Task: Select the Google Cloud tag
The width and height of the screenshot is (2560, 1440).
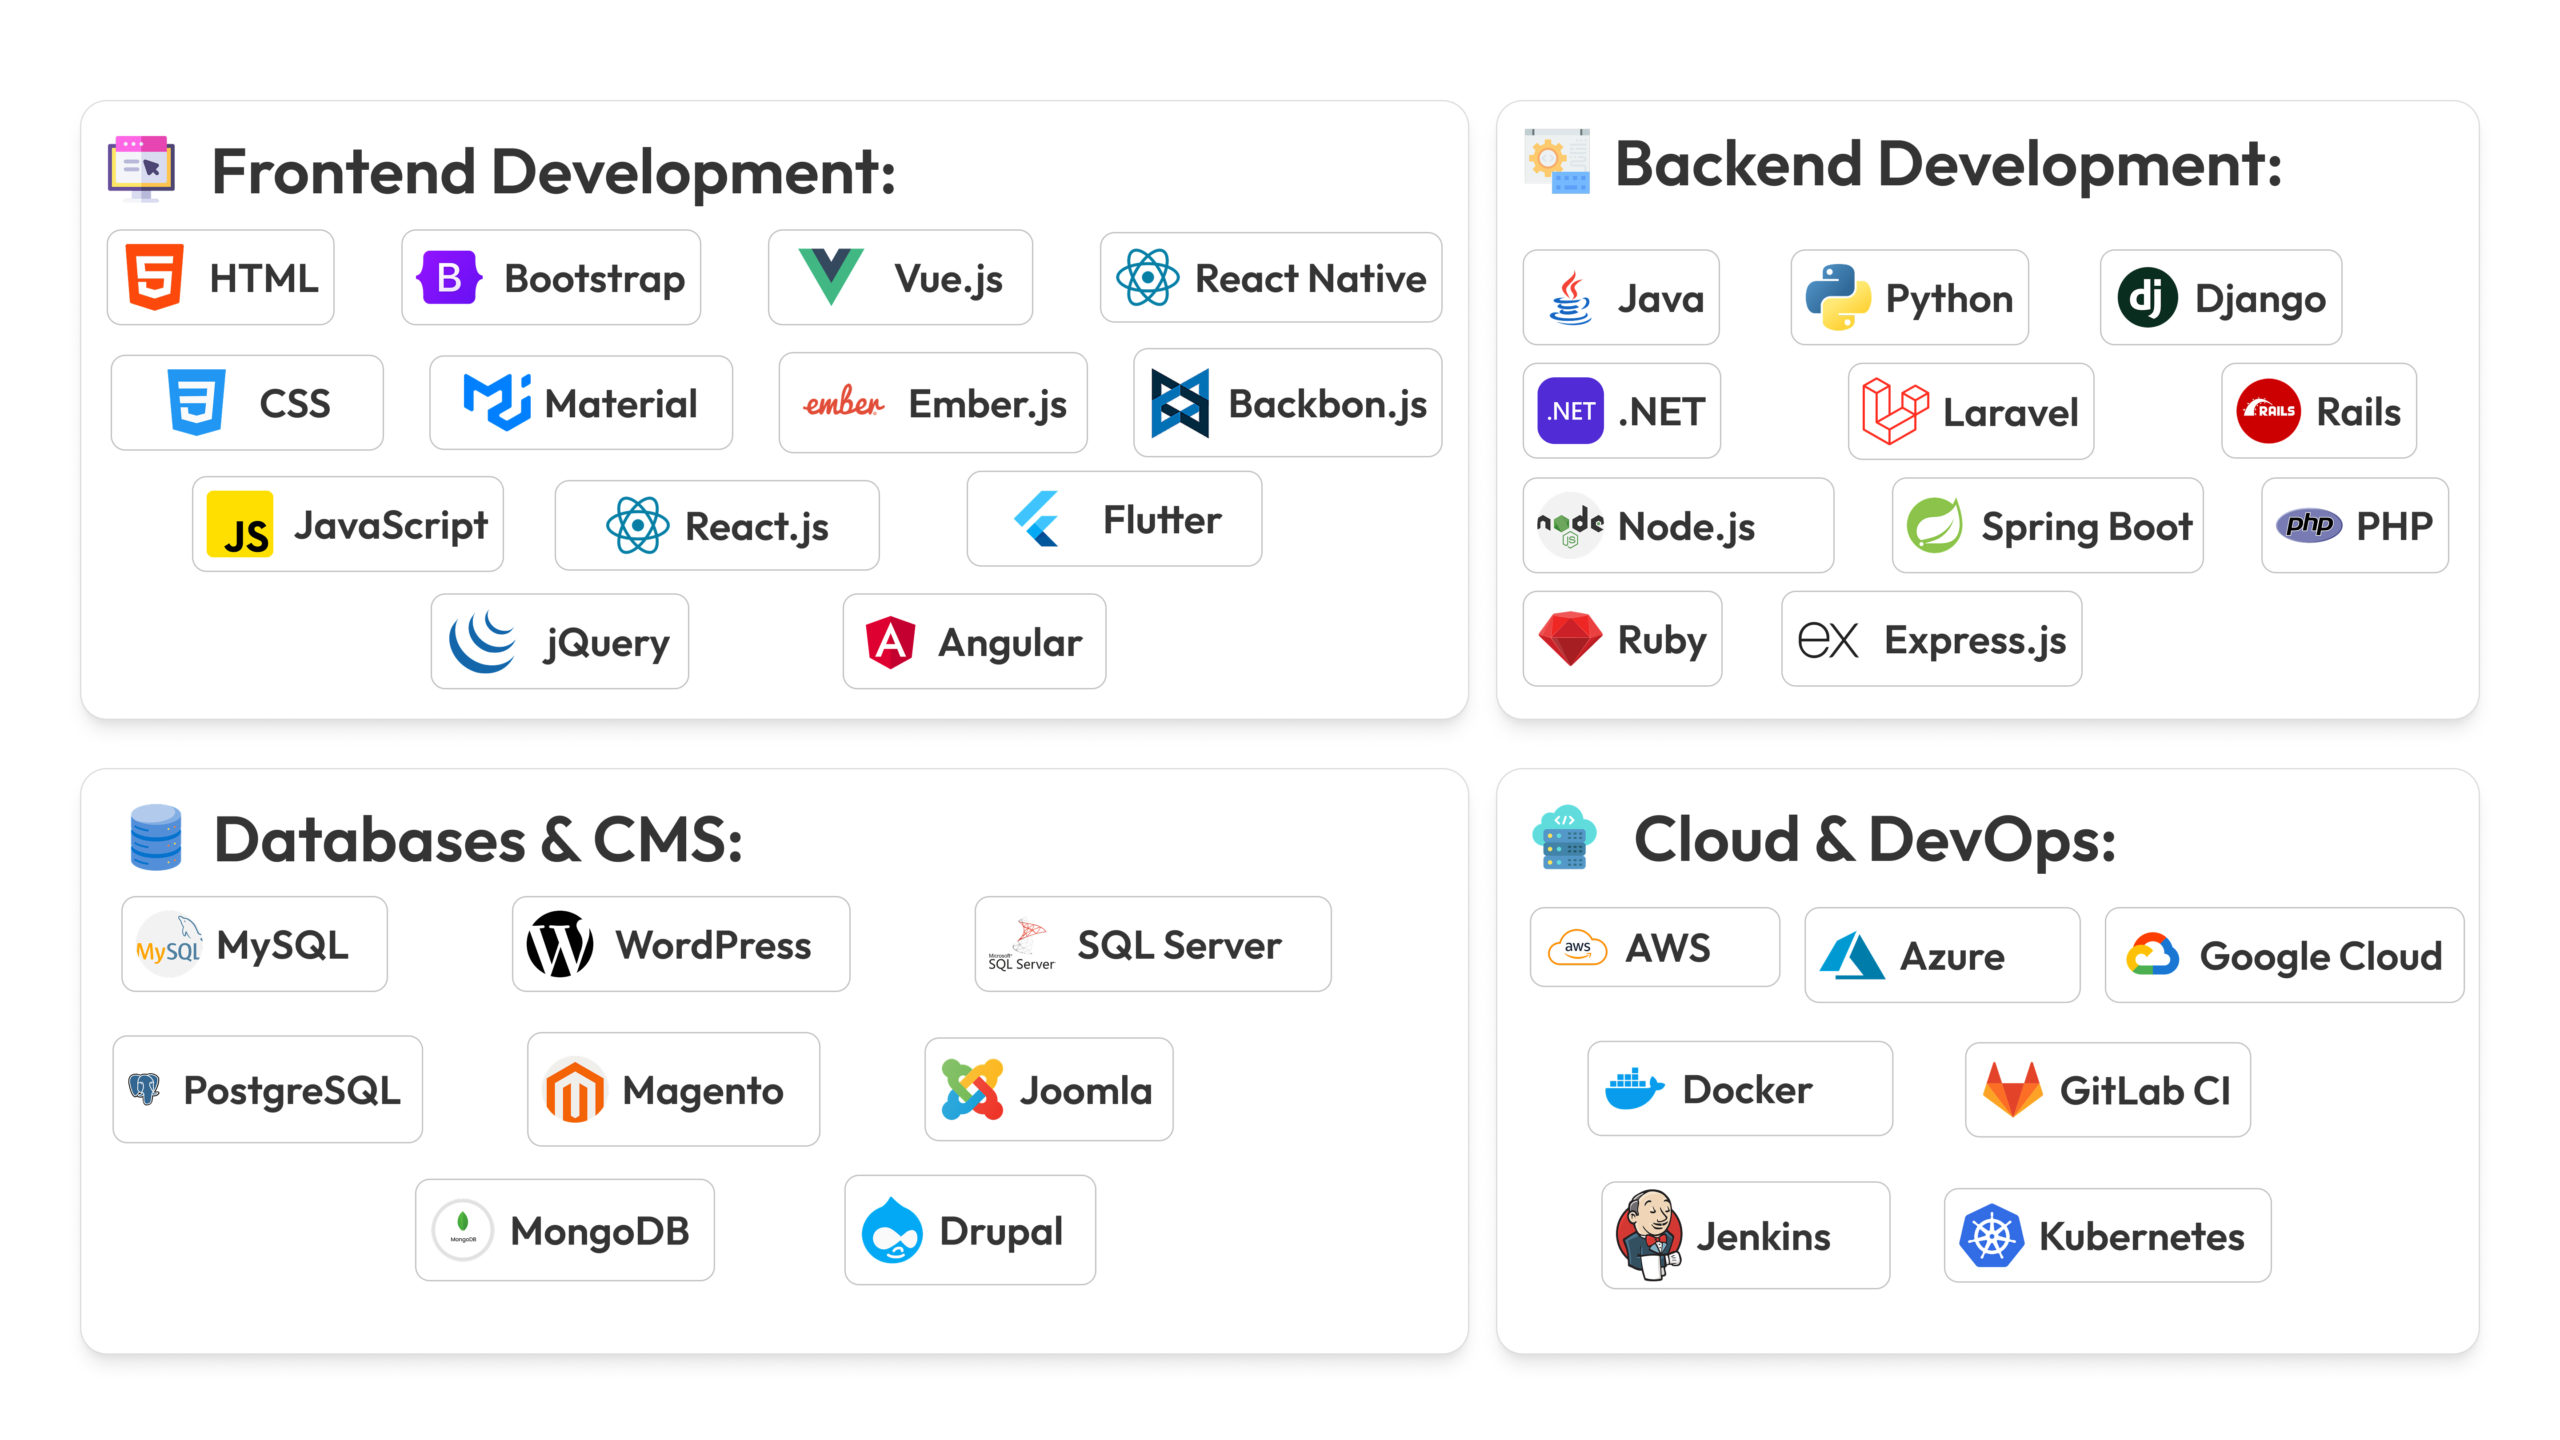Action: (x=2284, y=955)
